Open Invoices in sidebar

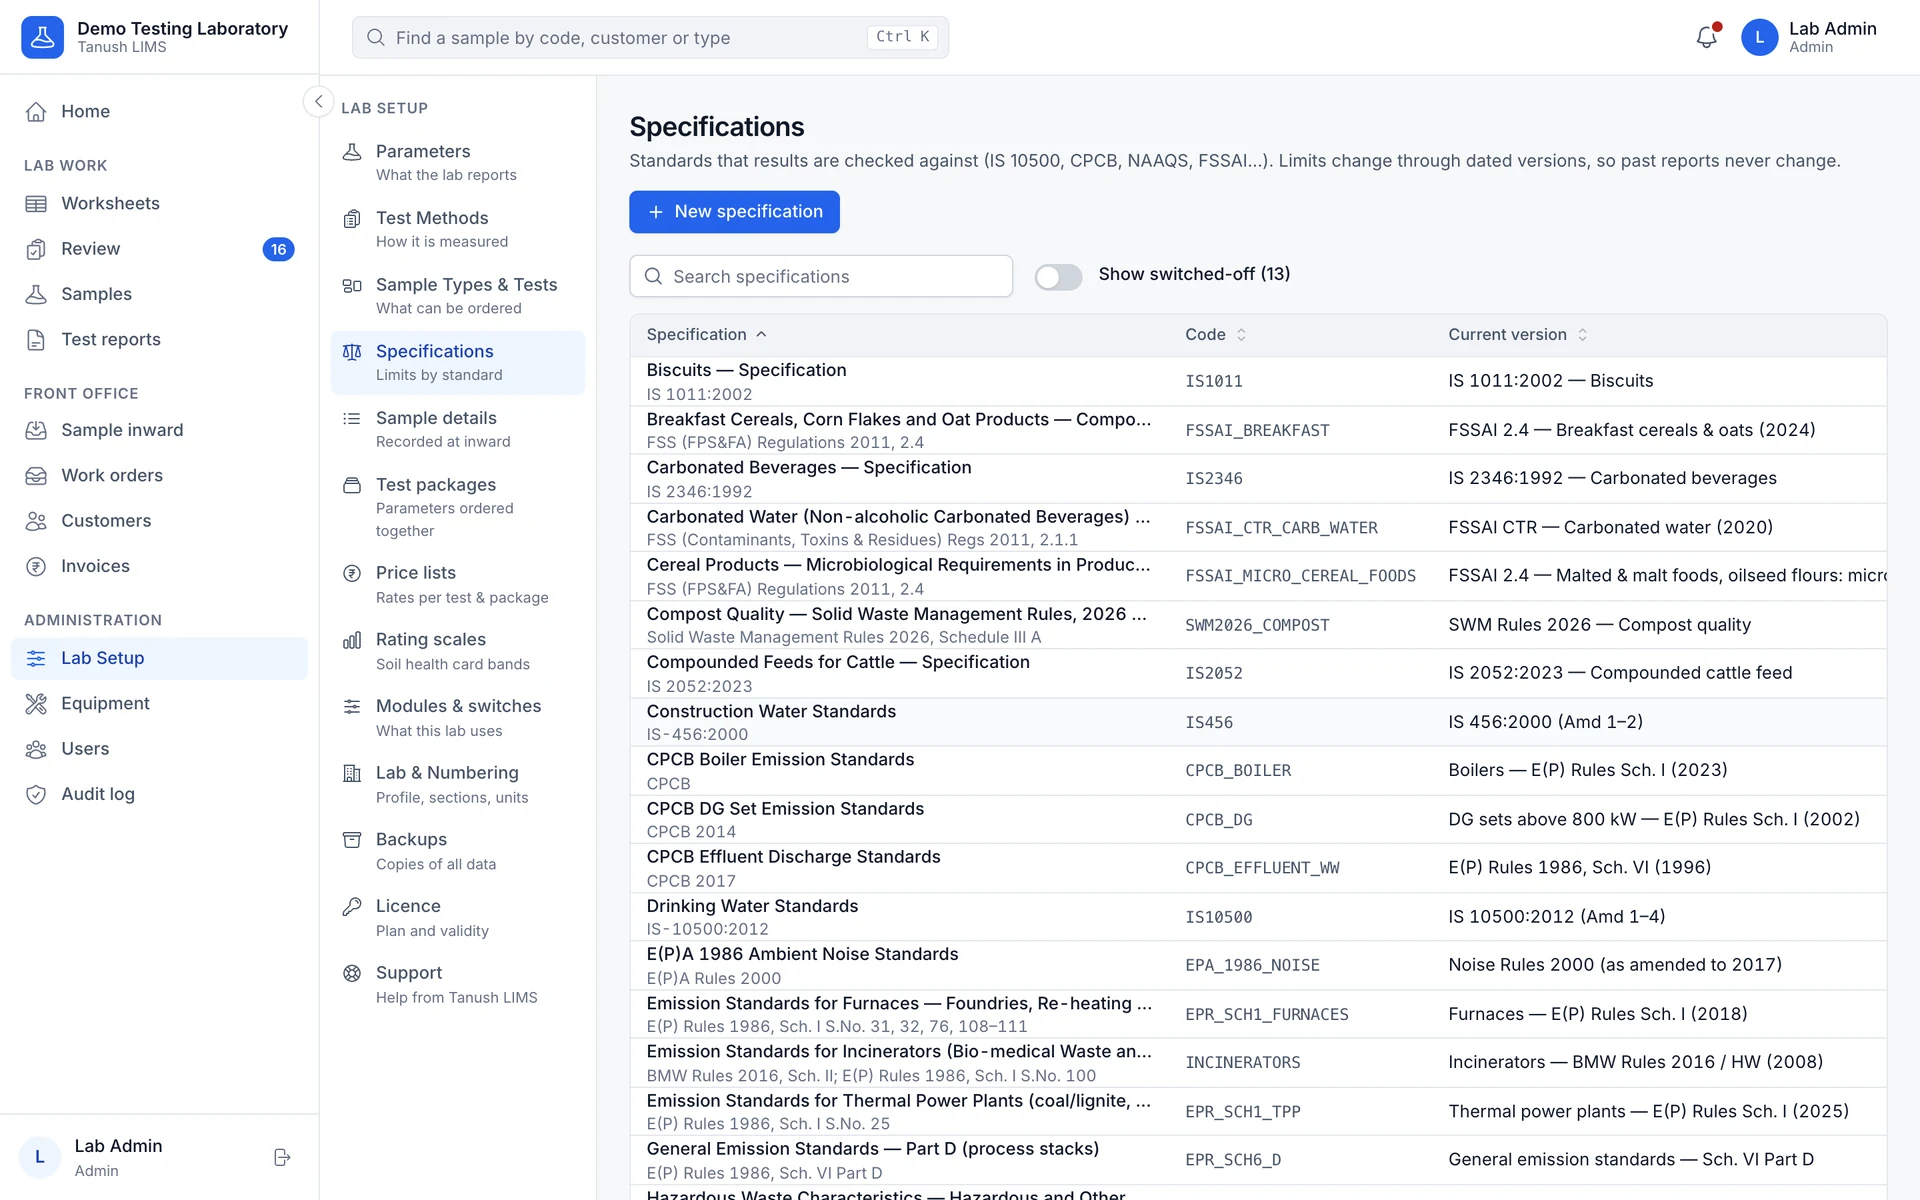coord(159,566)
